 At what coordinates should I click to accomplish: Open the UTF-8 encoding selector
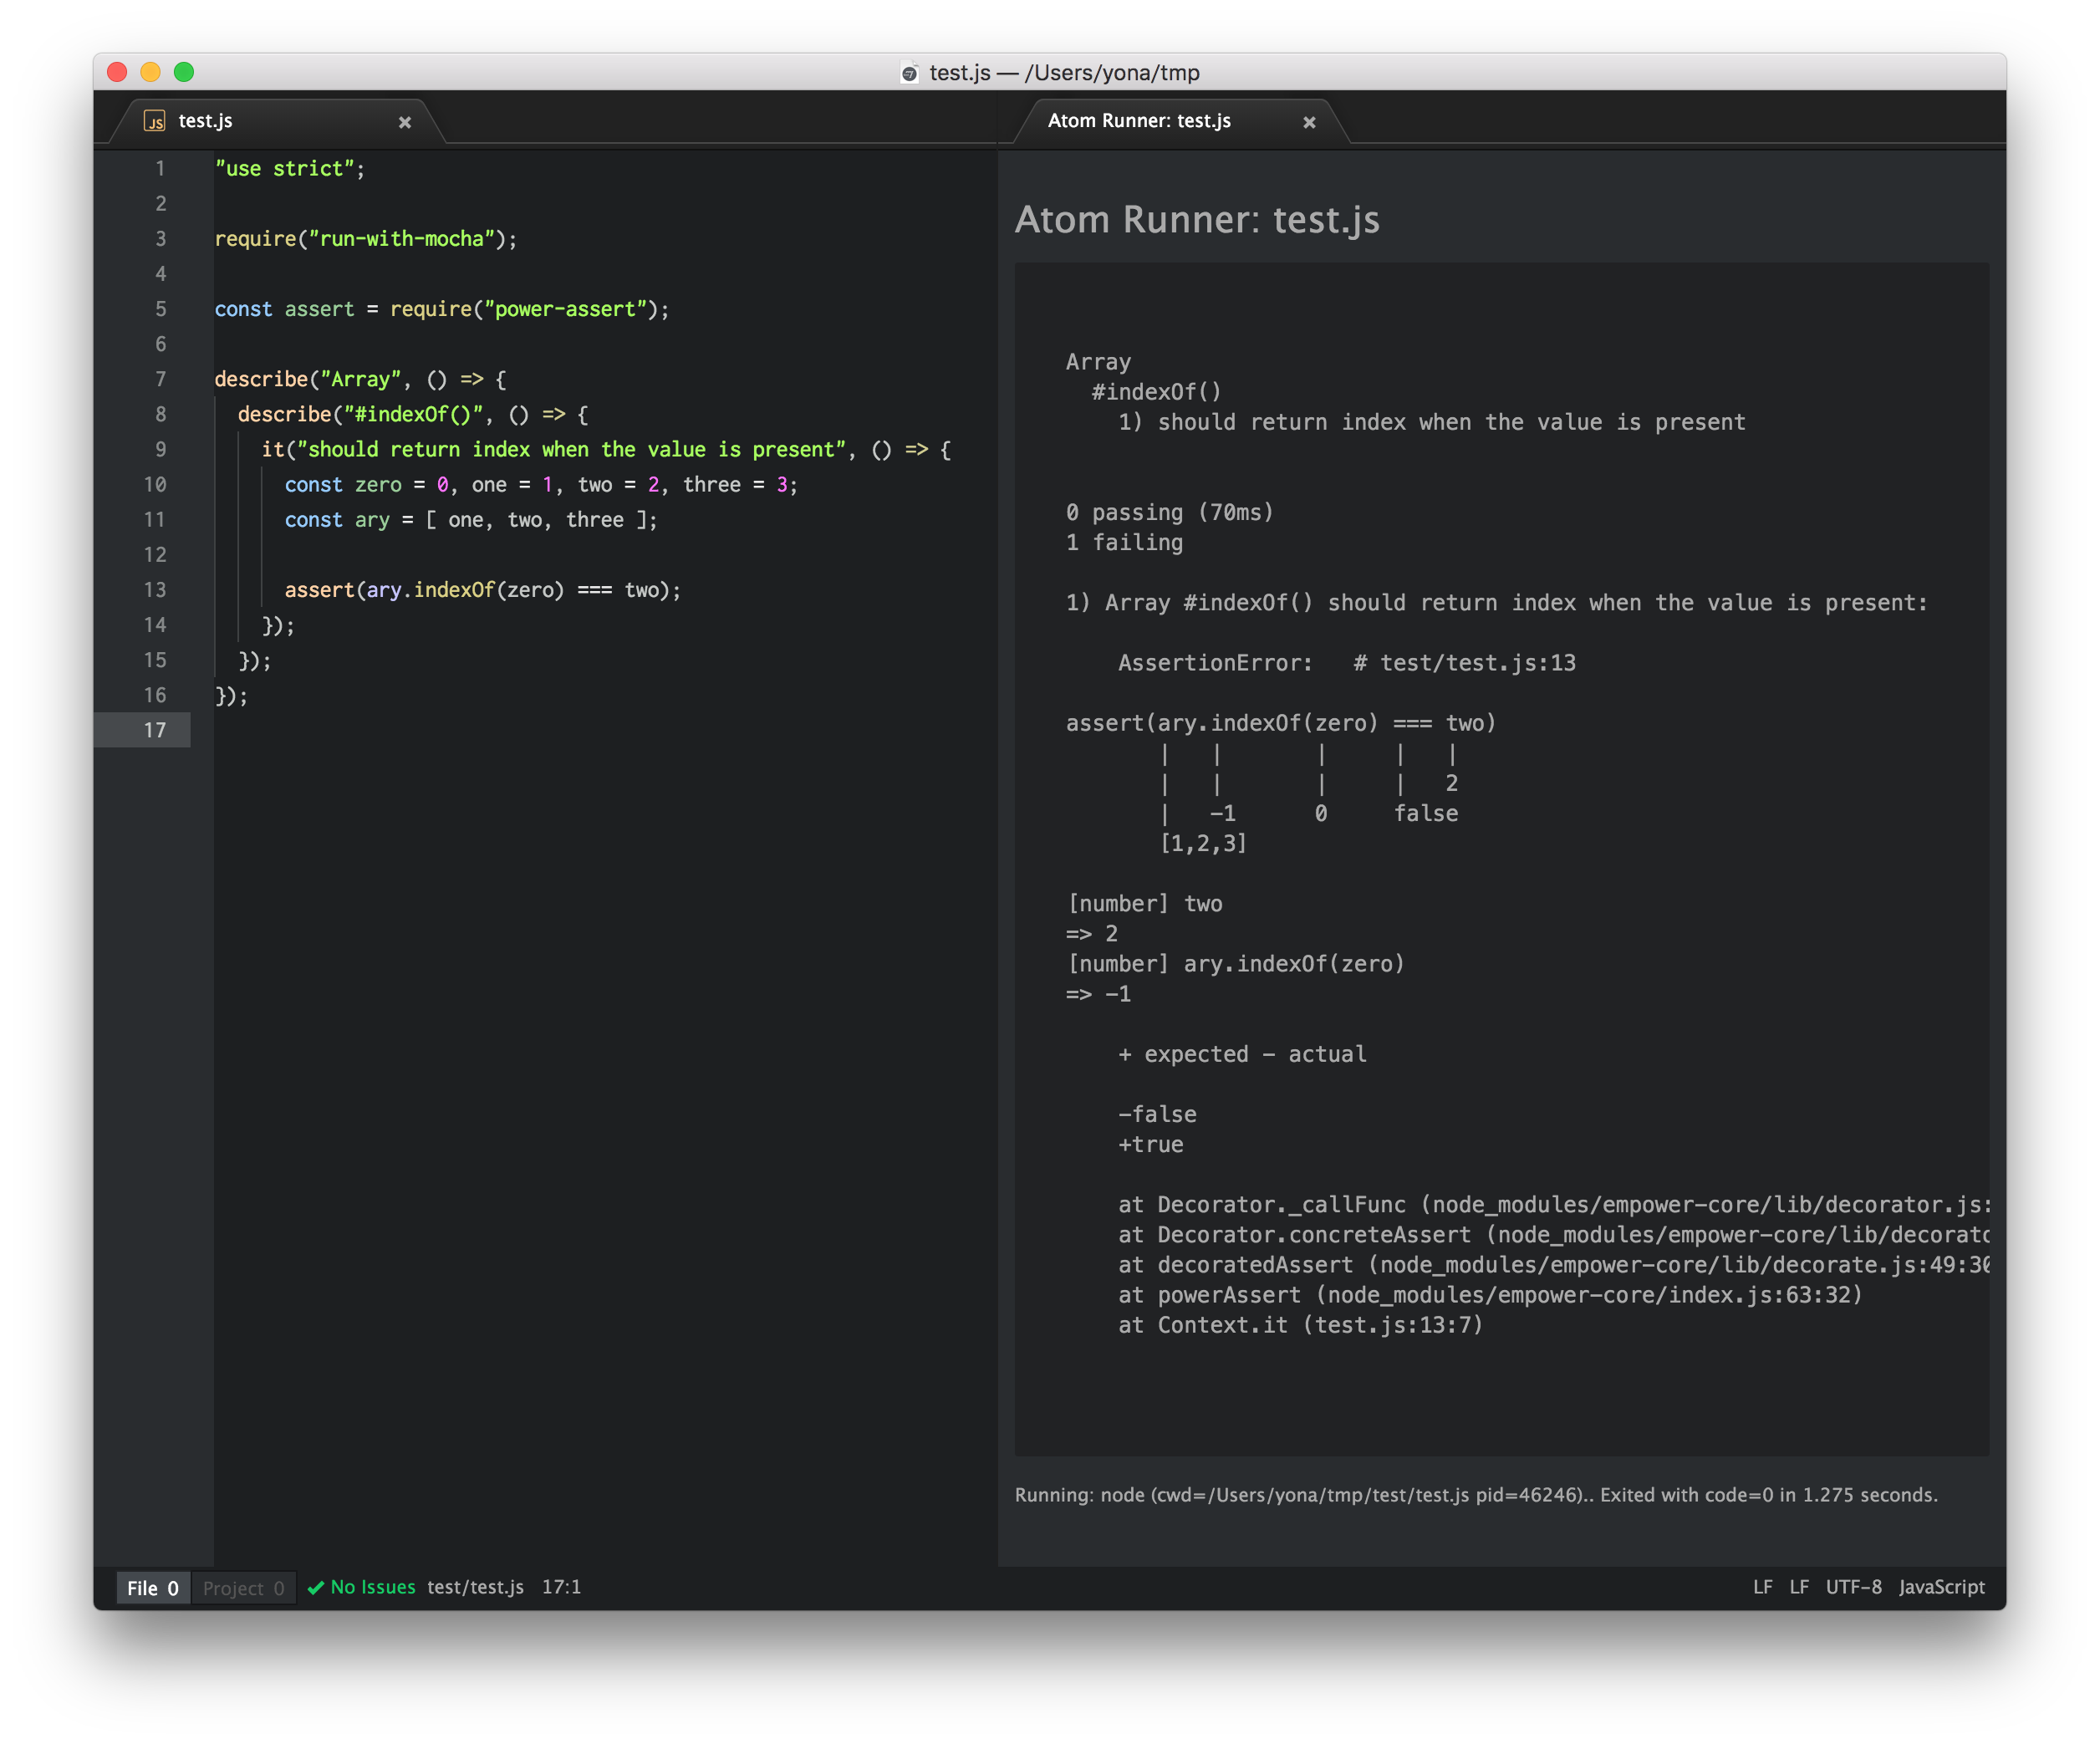point(1853,1587)
